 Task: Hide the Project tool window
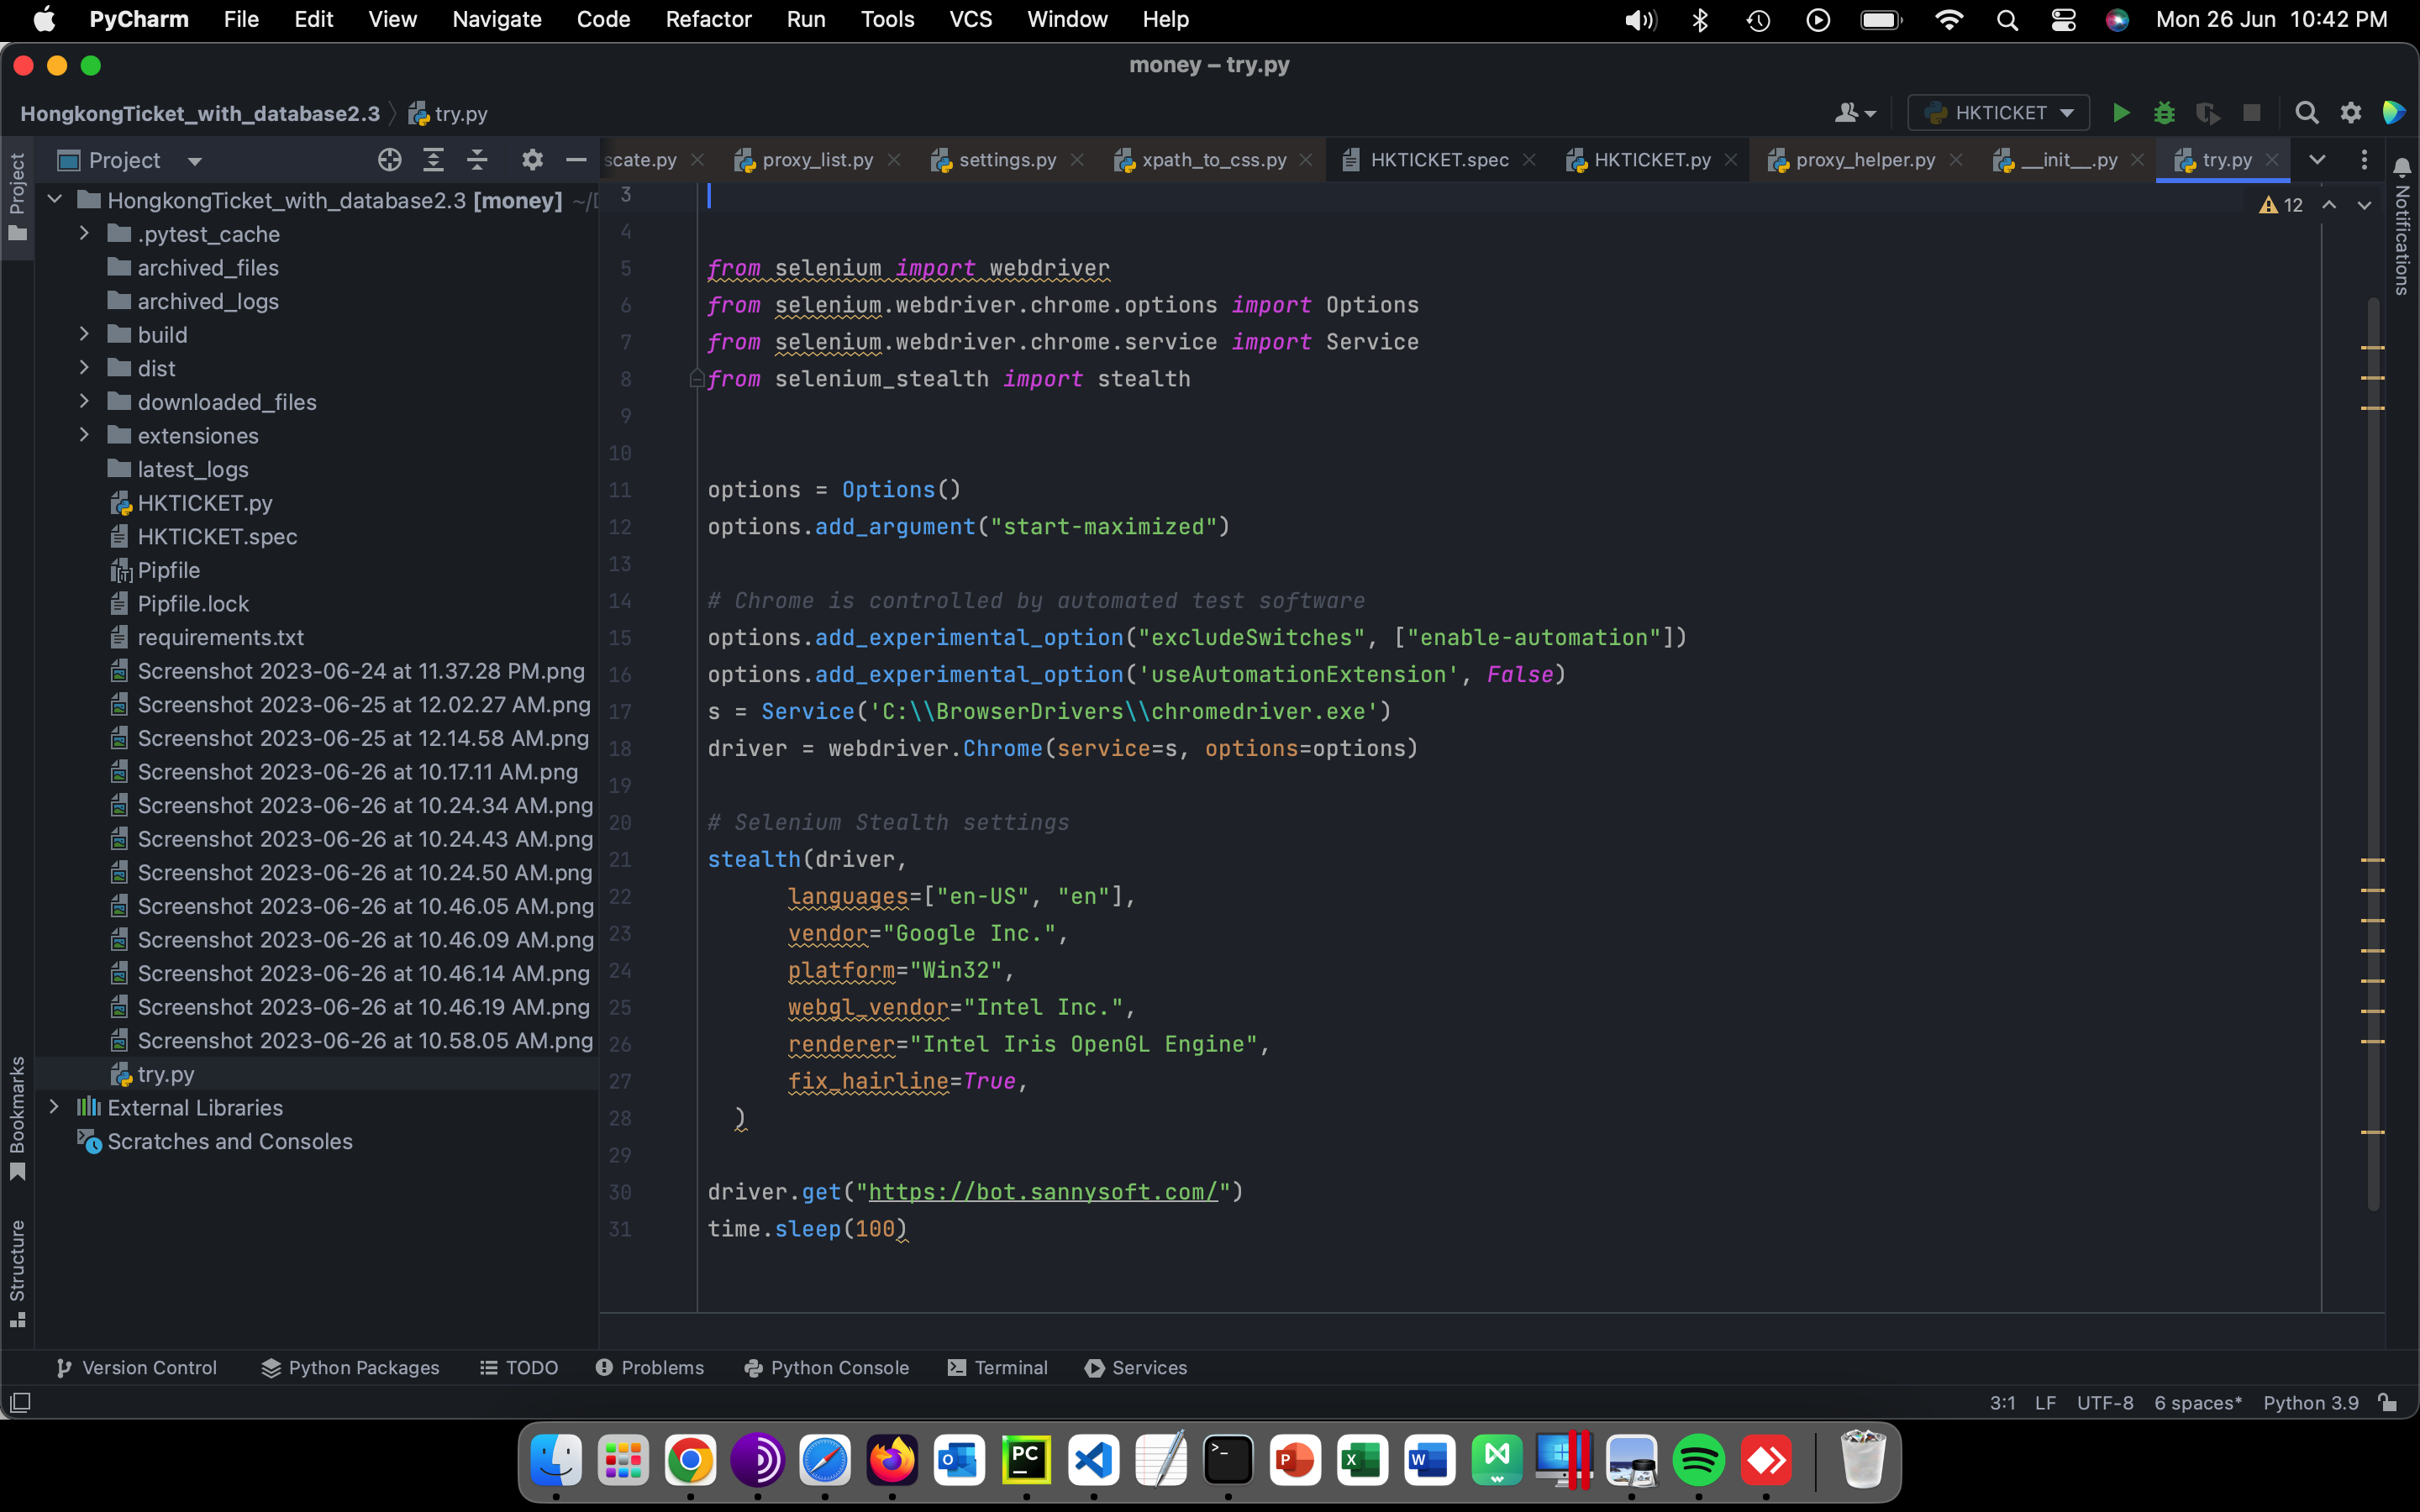[x=575, y=160]
